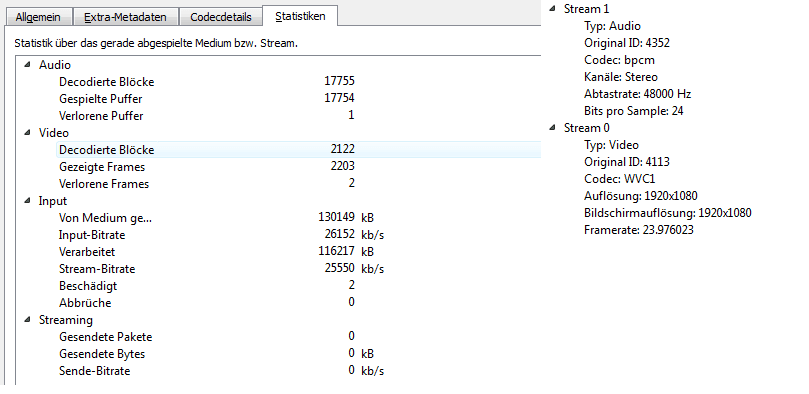Click the Streaming group label
Screen dimensions: 809x394
(66, 320)
